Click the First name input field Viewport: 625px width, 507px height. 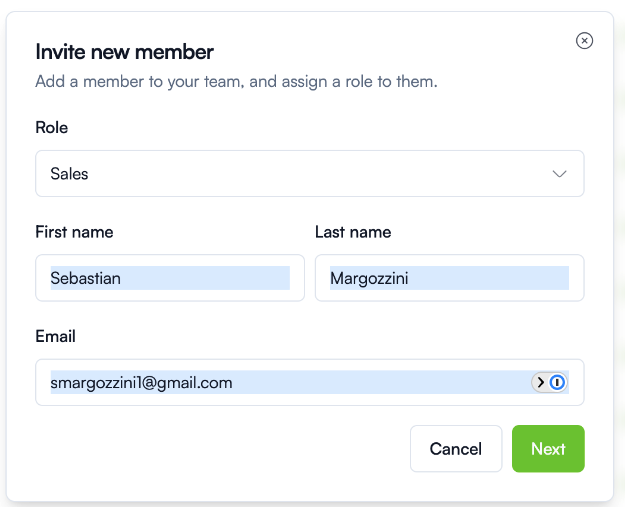170,278
